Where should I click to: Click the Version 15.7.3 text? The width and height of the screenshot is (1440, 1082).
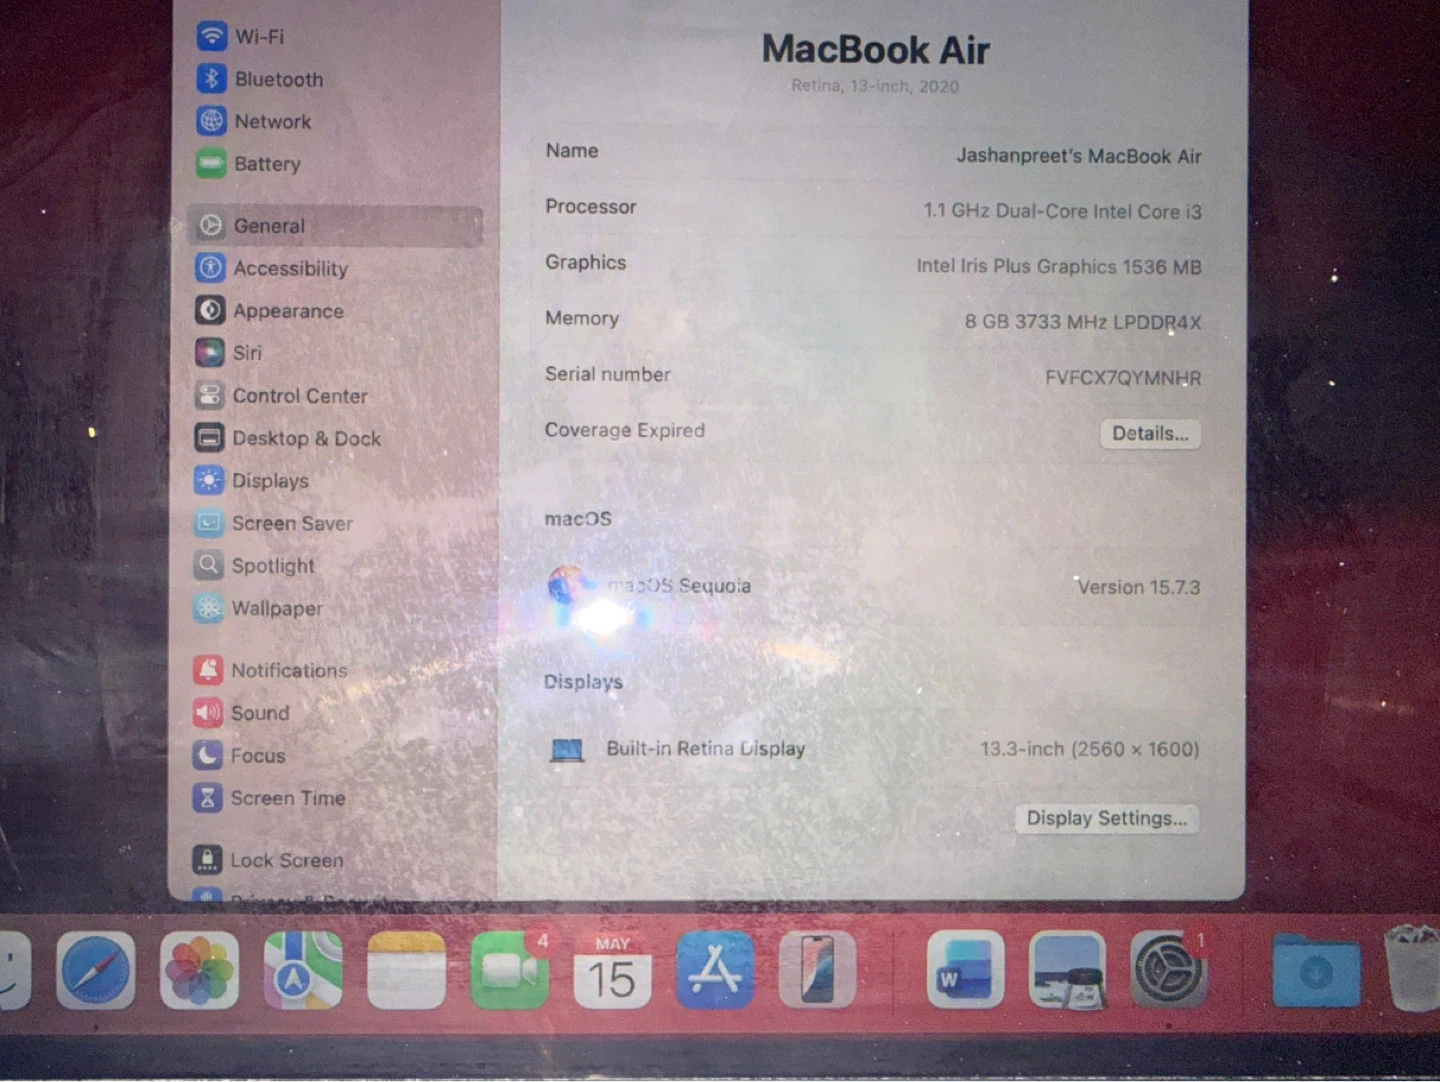pyautogui.click(x=1139, y=587)
